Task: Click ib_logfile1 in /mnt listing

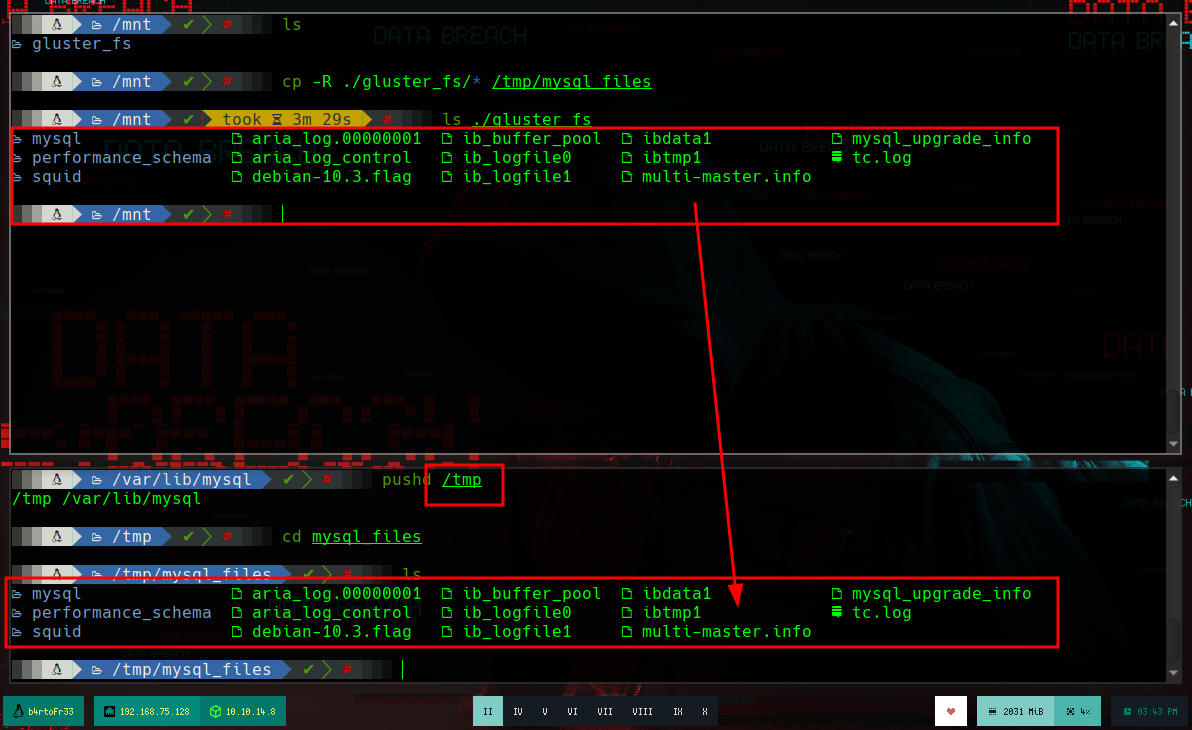Action: tap(517, 176)
